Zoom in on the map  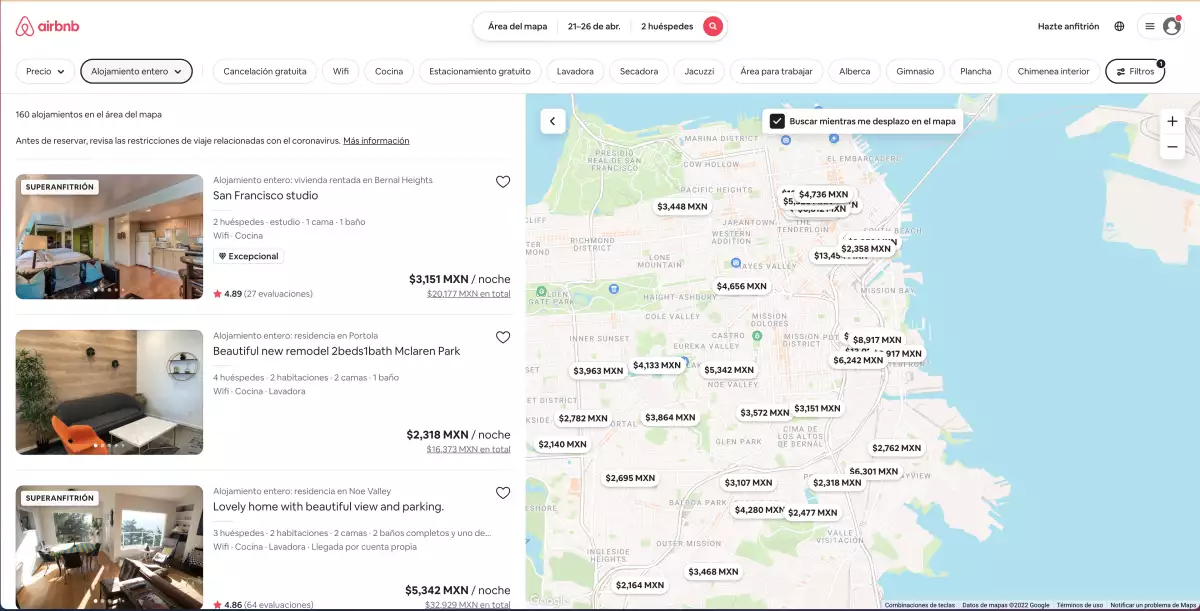point(1171,121)
